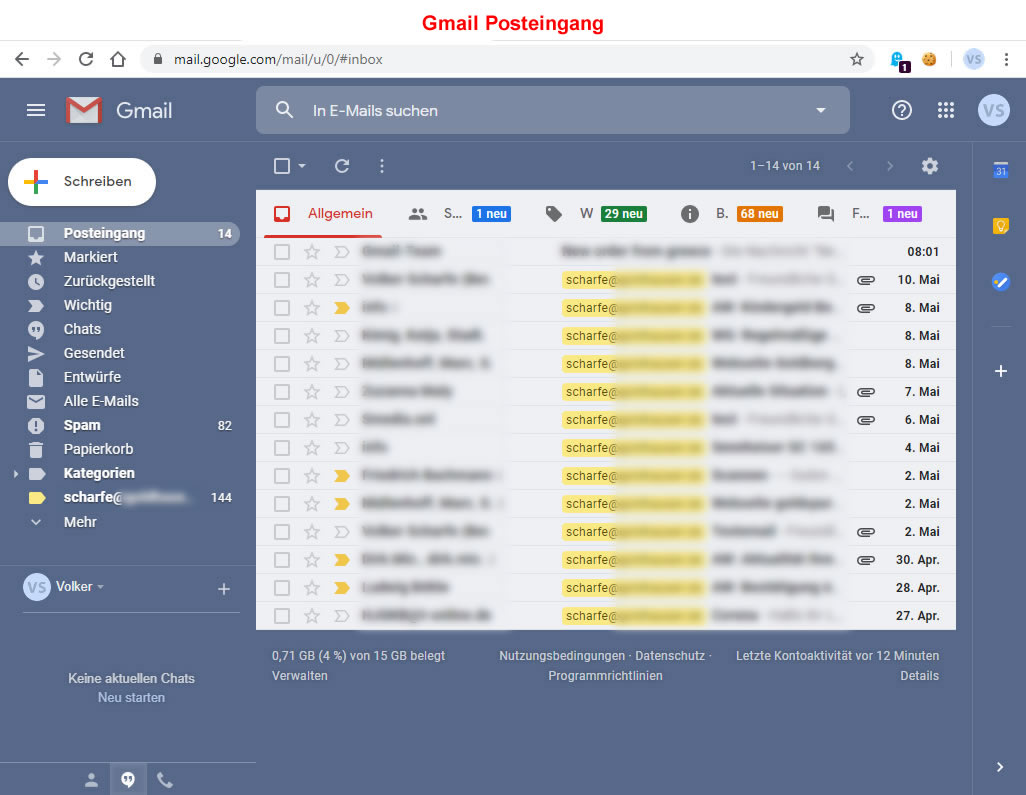Open the Google apps grid
This screenshot has height=795, width=1026.
(x=946, y=110)
